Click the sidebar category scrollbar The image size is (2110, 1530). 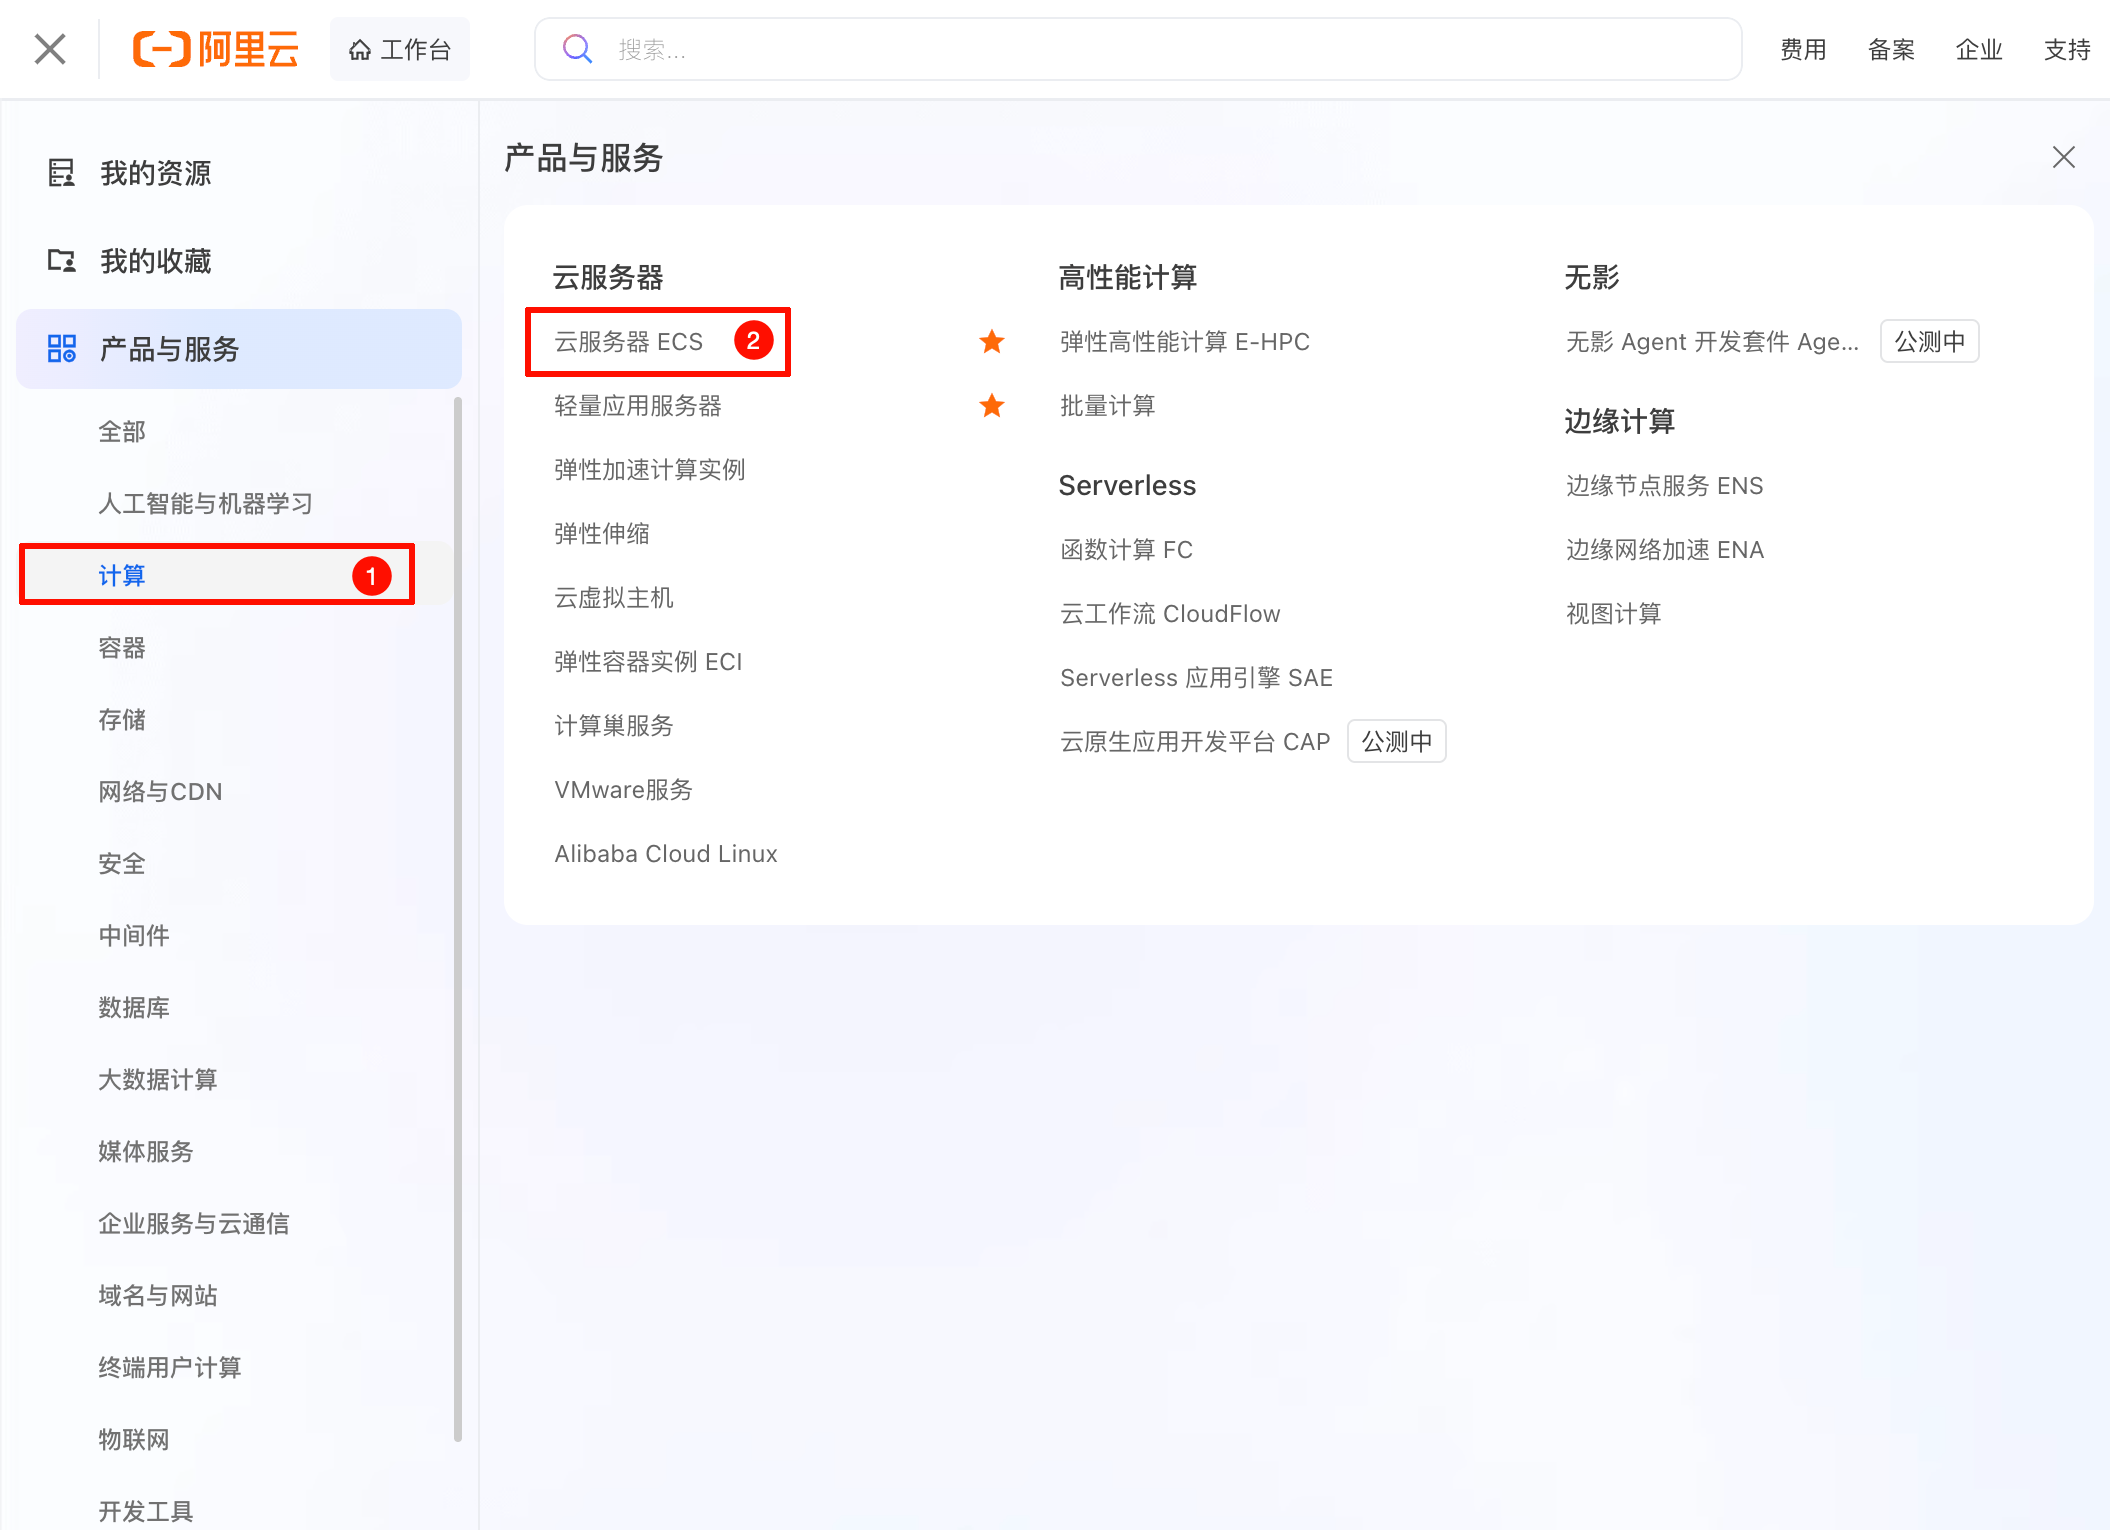tap(458, 900)
